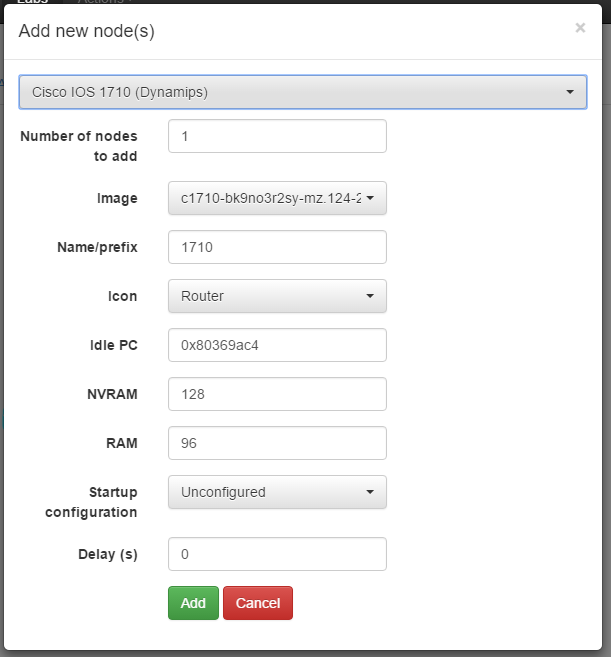Open the Icon dropdown set to Router

(277, 296)
